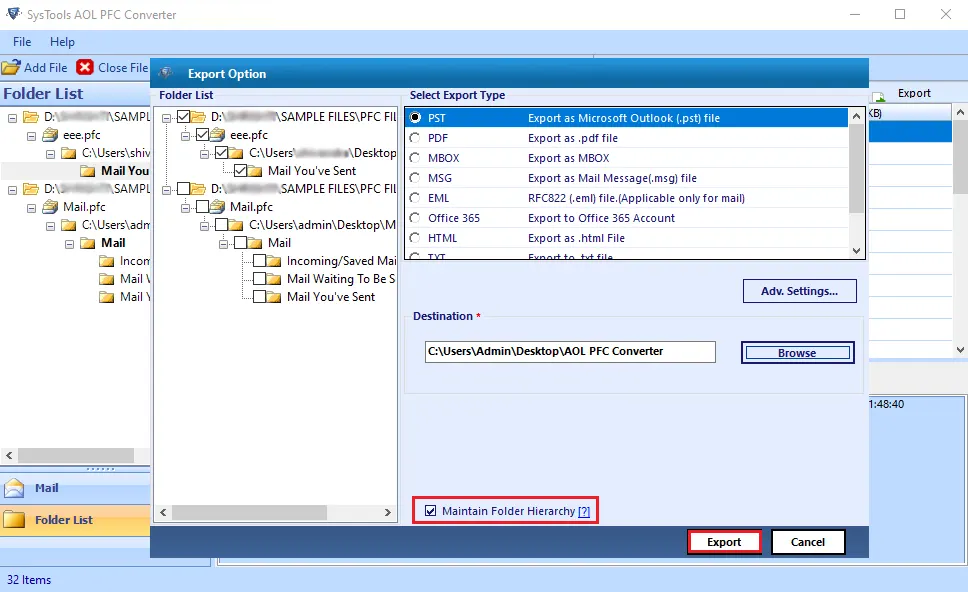Click C:\Users\adm folder icon in main Folder List
This screenshot has width=968, height=592.
(69, 225)
